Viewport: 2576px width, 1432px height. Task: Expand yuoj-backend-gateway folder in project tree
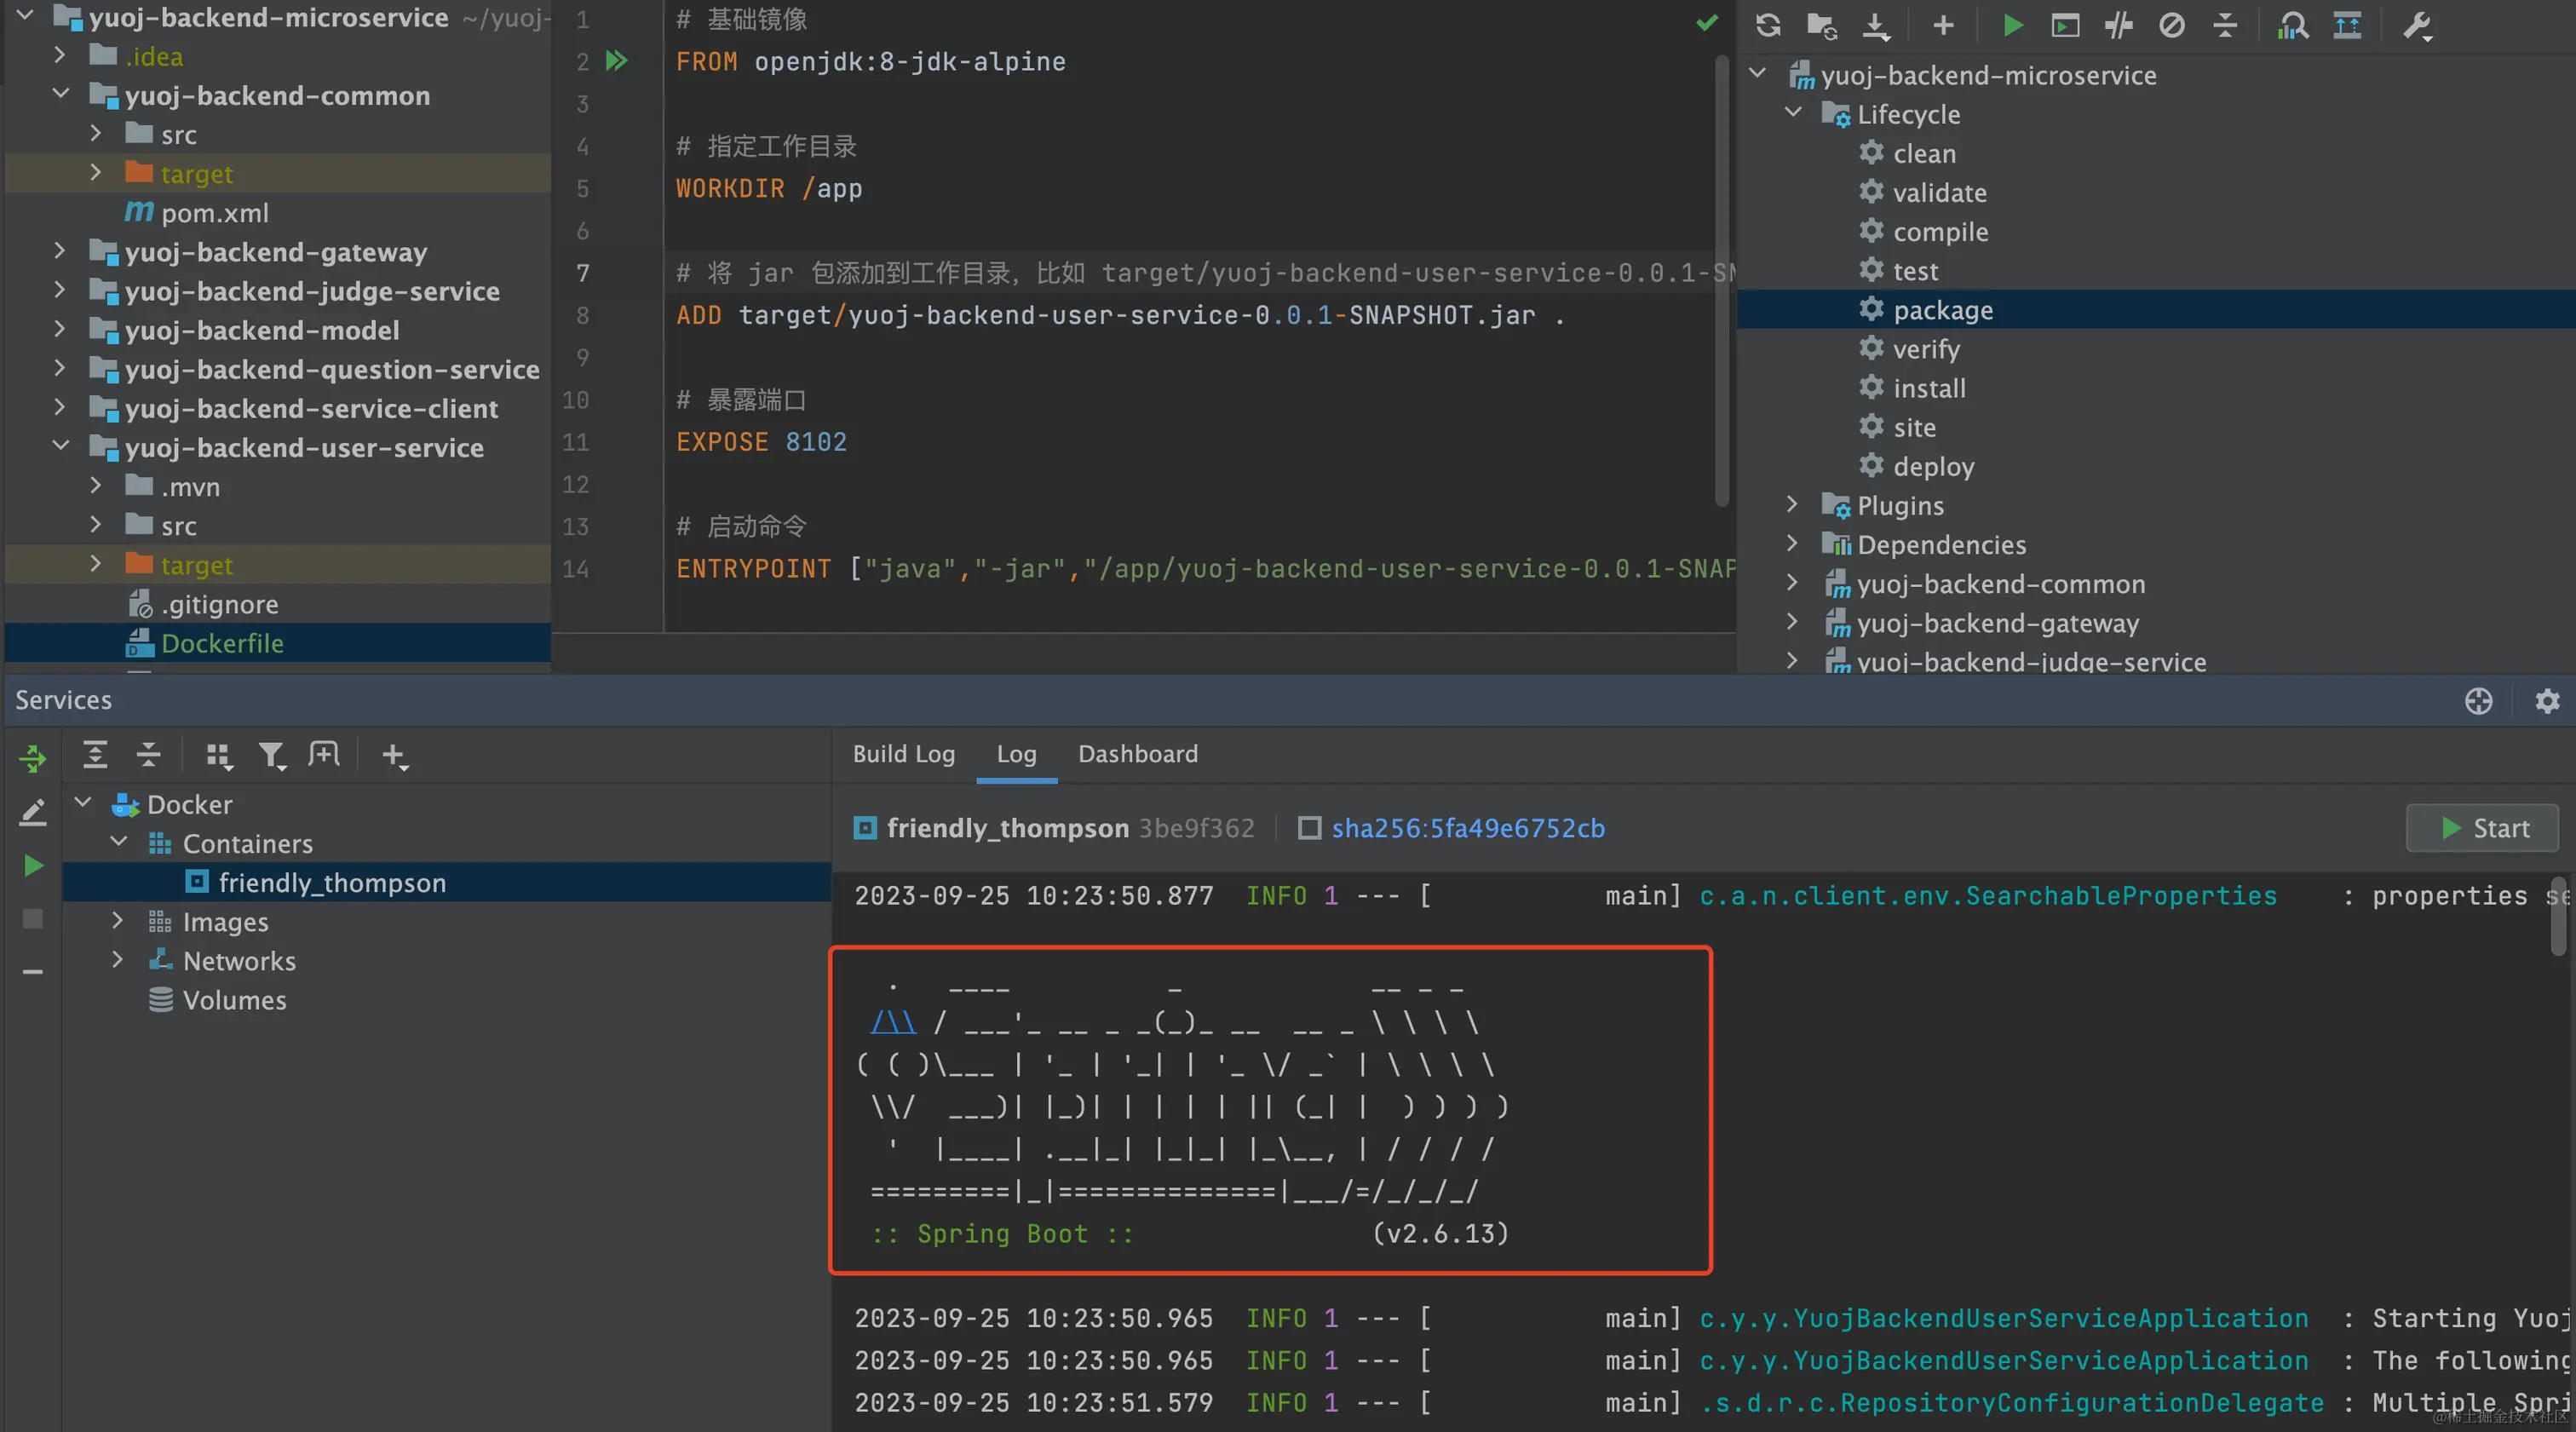point(59,252)
